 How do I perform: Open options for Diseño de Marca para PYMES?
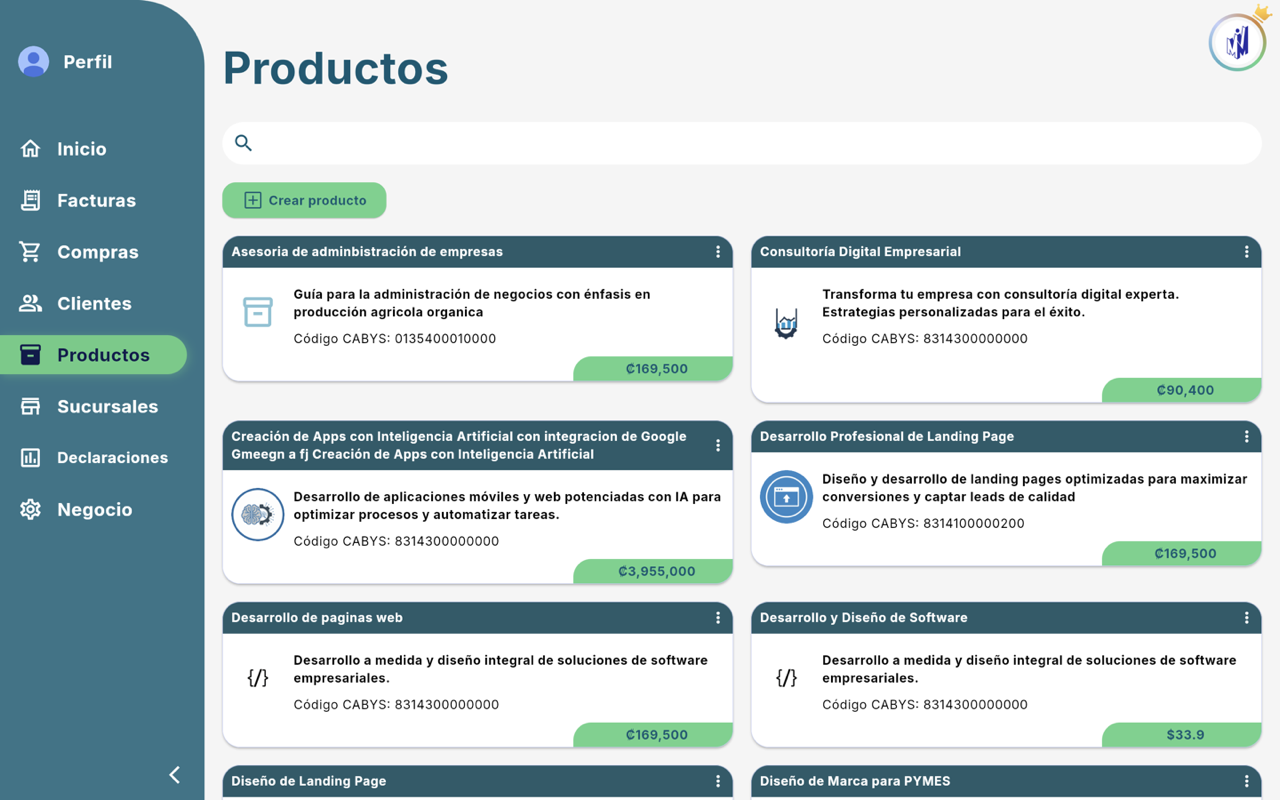1246,781
